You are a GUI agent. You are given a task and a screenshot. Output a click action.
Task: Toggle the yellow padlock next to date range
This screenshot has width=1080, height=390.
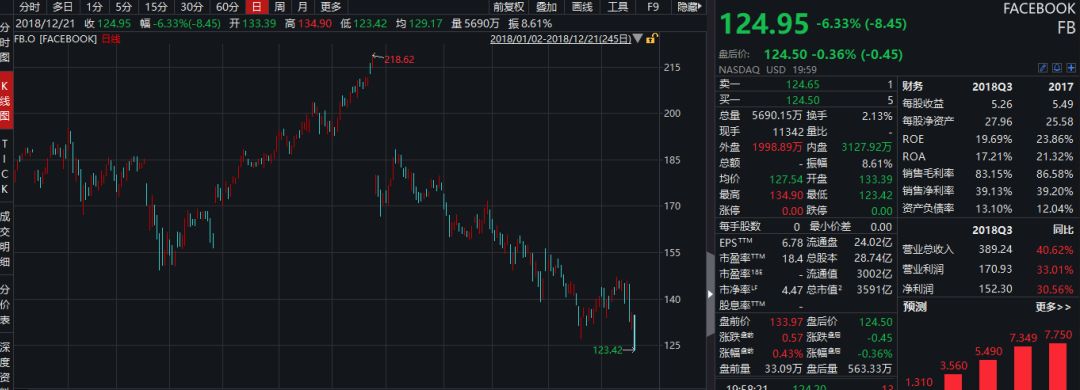pos(651,39)
